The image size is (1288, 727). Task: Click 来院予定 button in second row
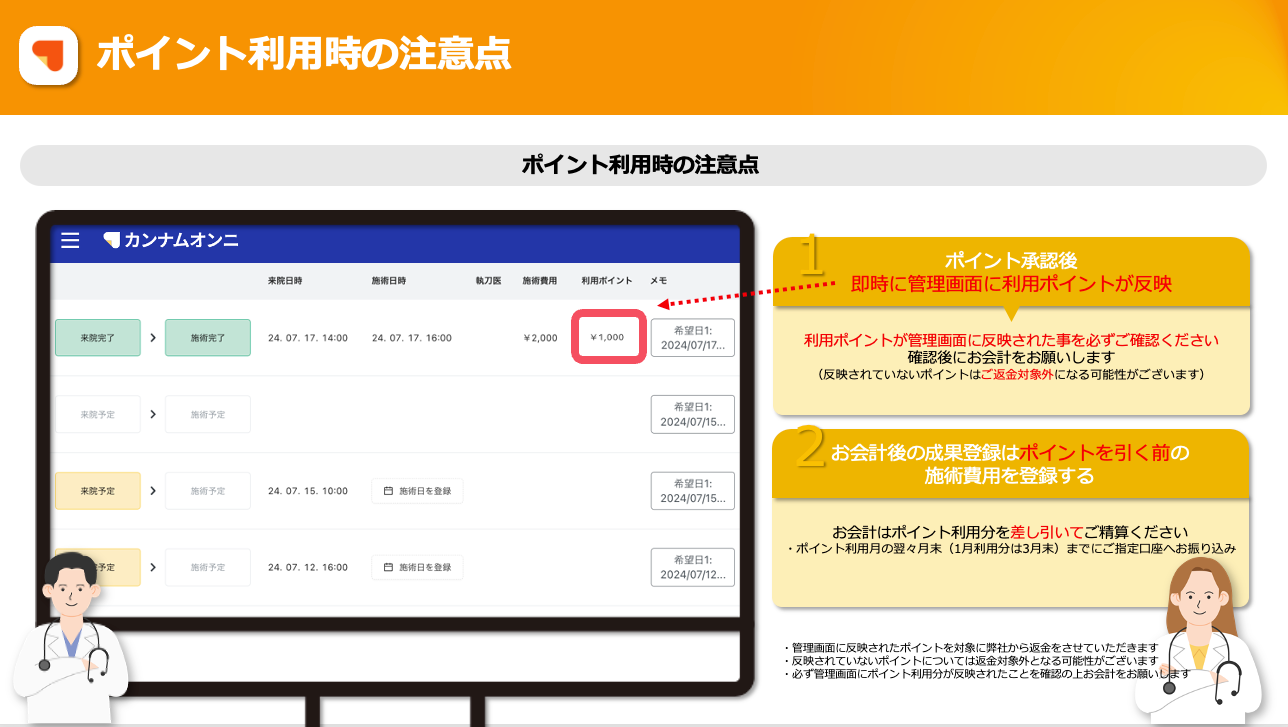pyautogui.click(x=98, y=414)
